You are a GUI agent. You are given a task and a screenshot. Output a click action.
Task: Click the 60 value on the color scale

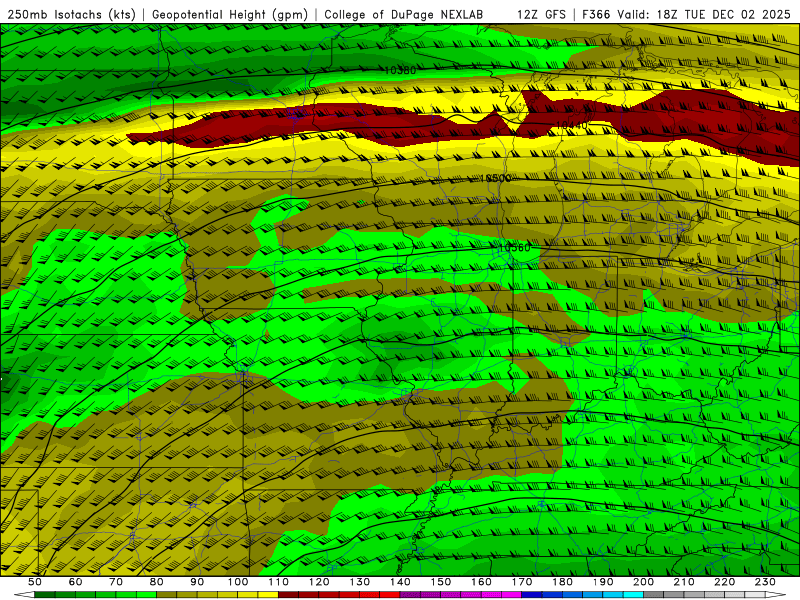76,582
